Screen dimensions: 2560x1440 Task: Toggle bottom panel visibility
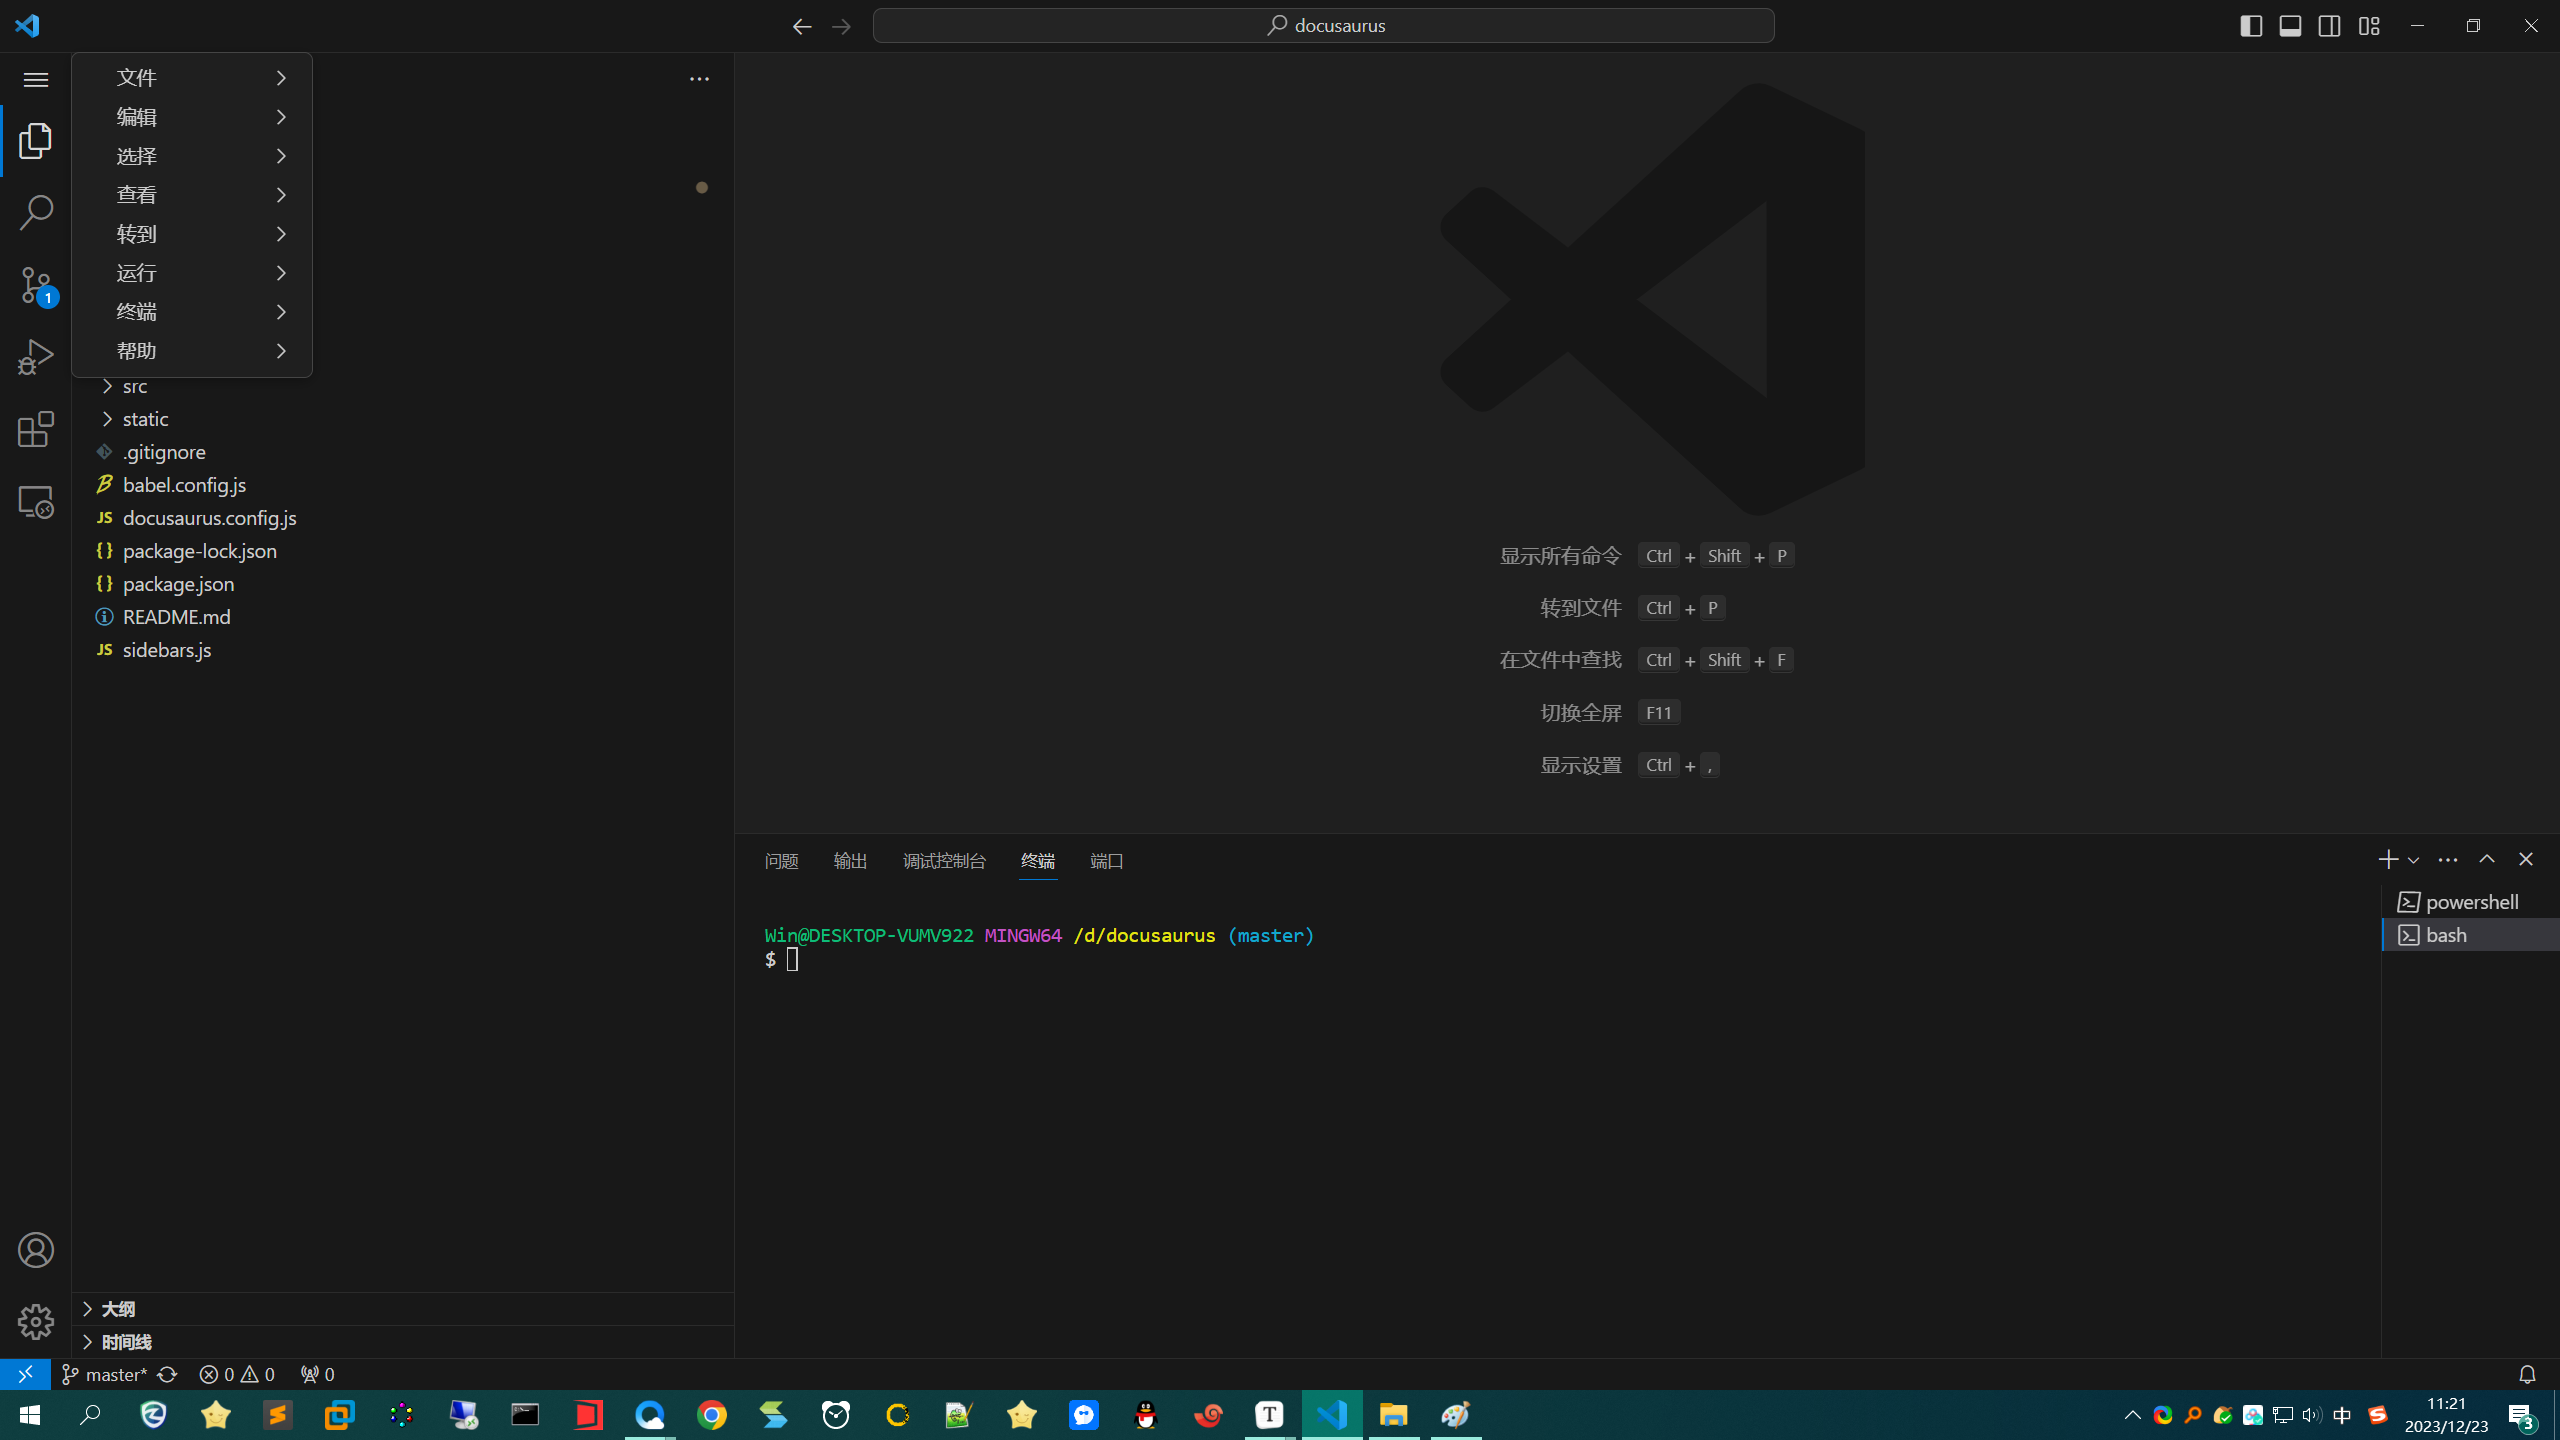(2290, 26)
